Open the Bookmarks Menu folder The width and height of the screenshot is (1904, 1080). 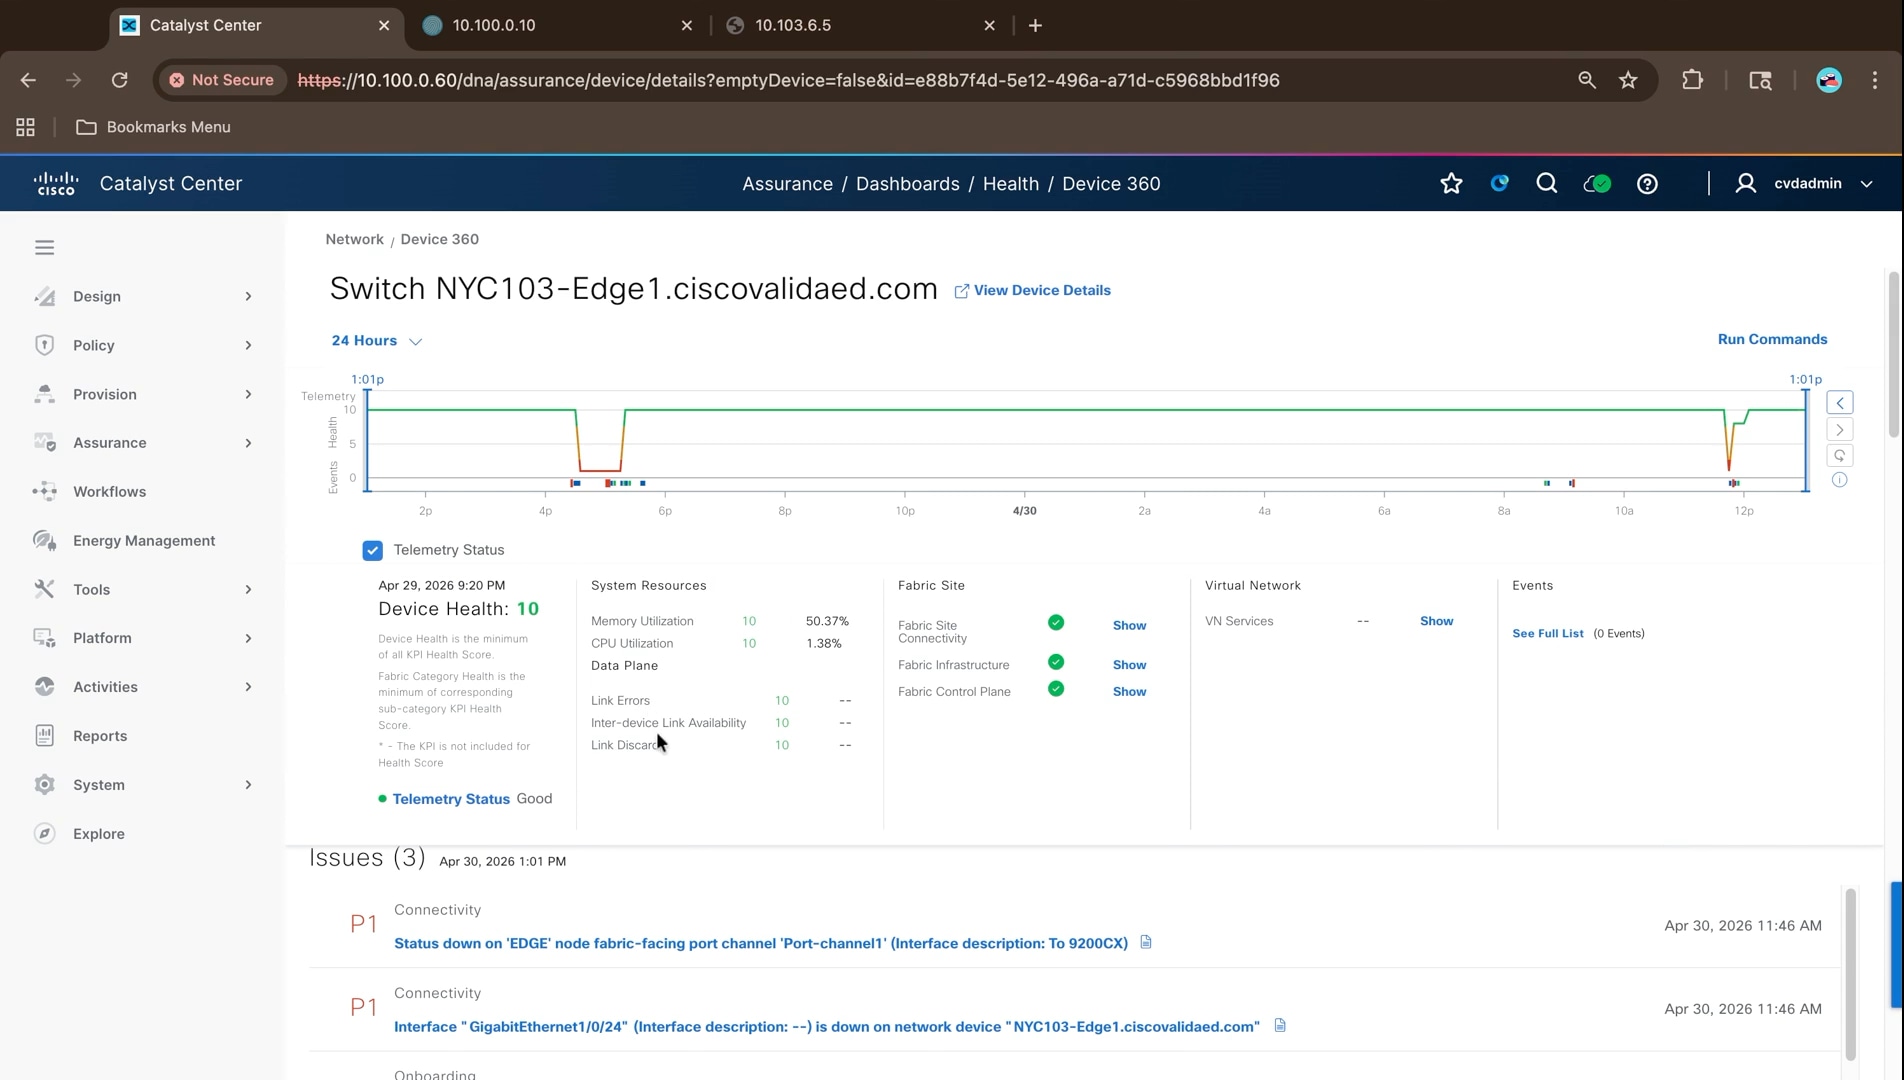(x=153, y=127)
